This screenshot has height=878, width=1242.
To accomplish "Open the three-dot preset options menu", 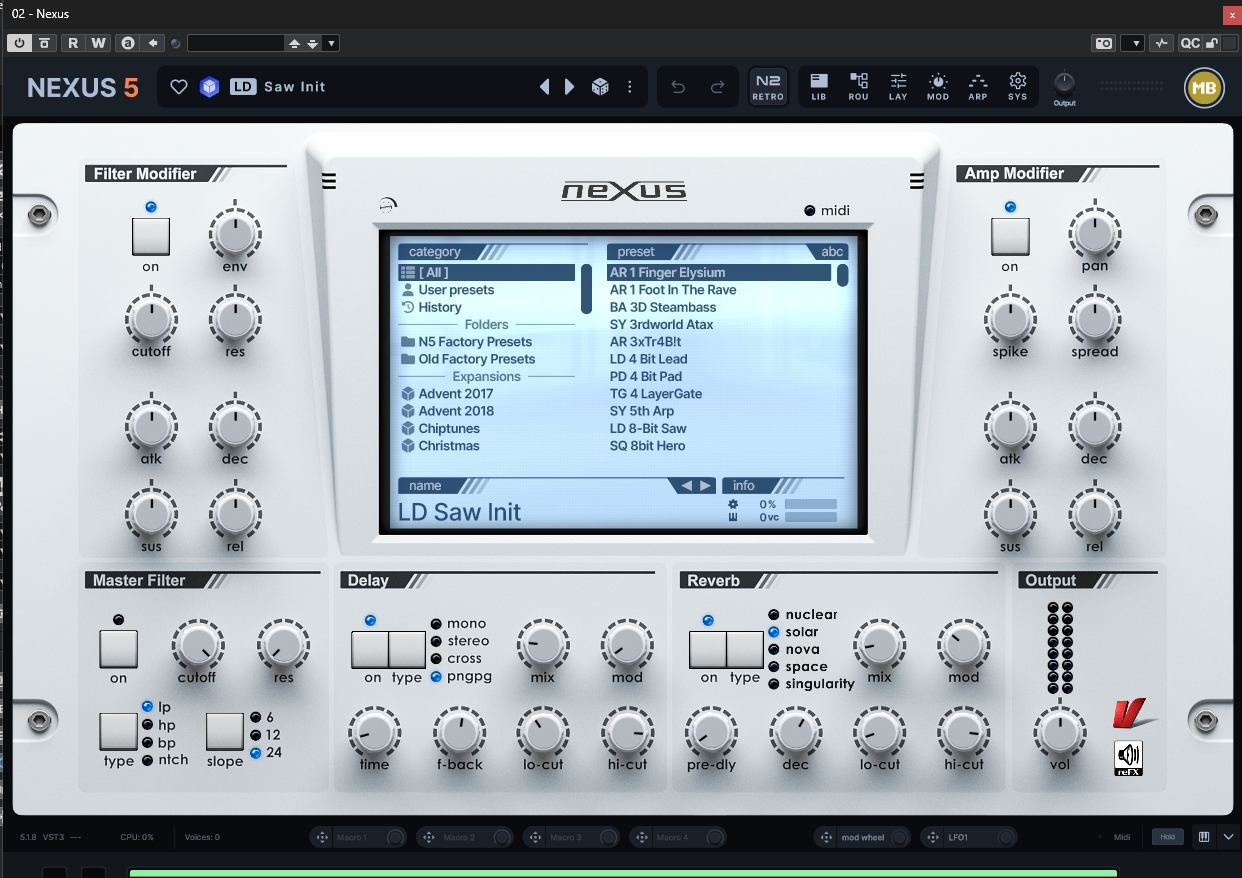I will tap(630, 87).
